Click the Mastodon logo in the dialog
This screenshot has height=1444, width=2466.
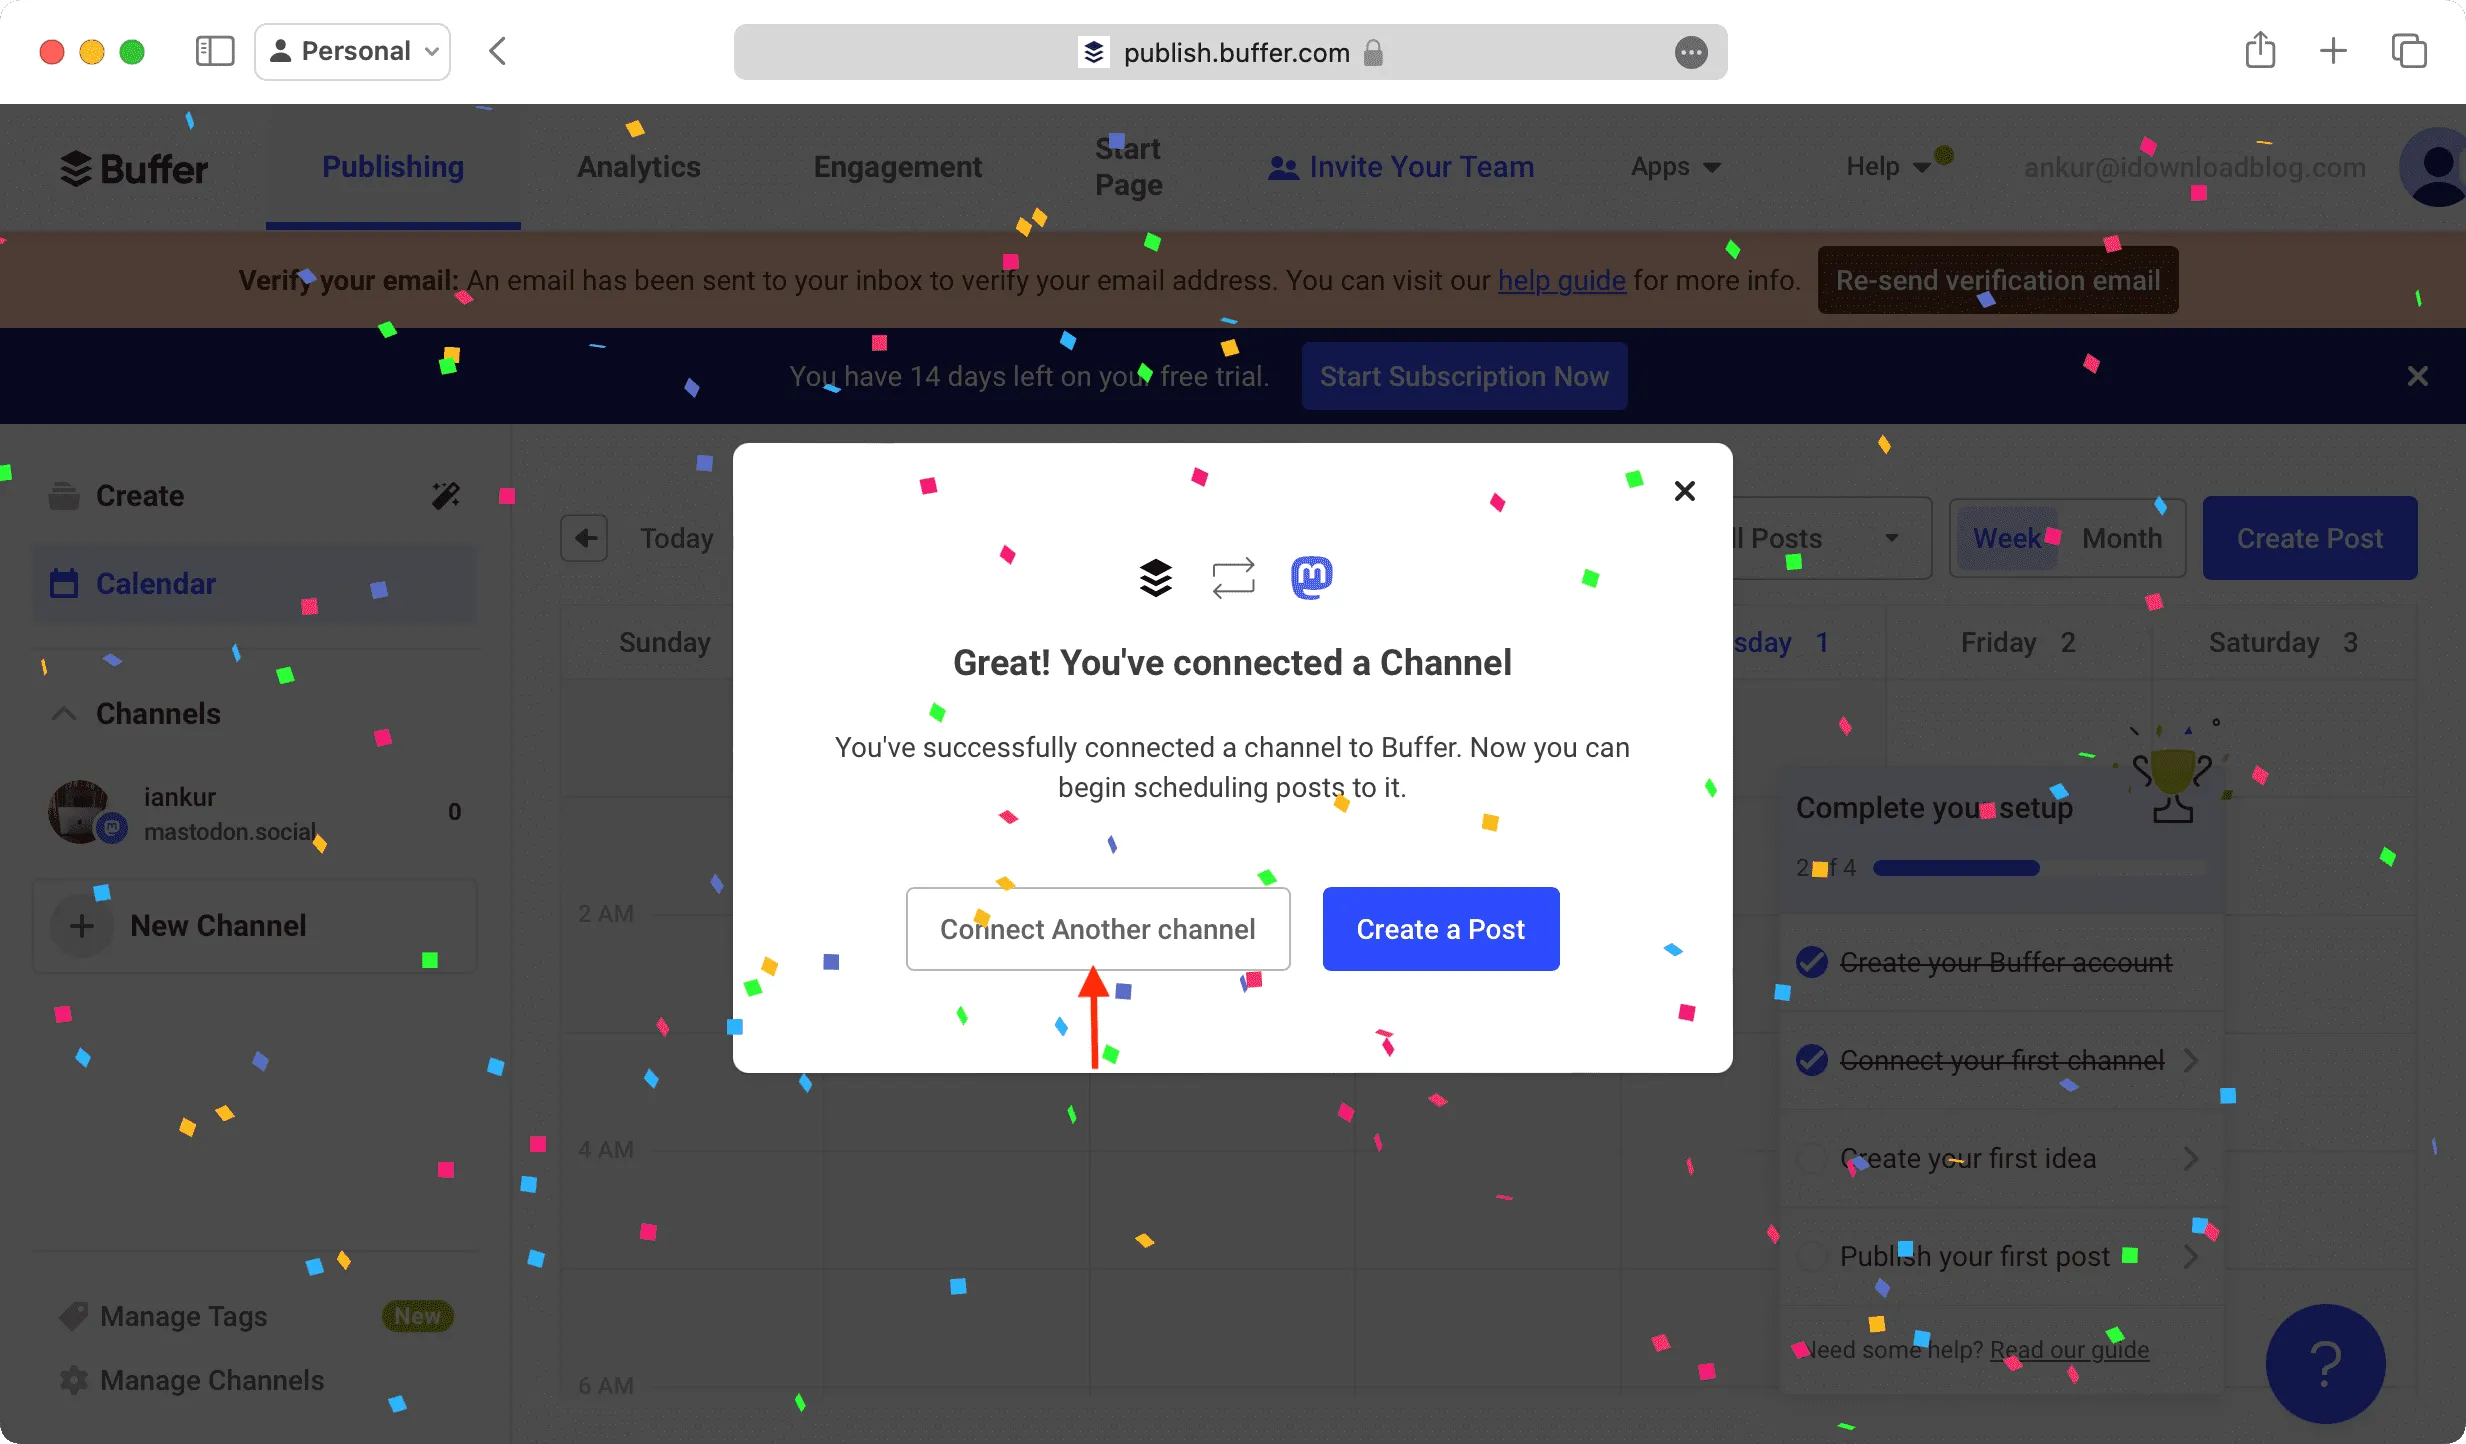[x=1312, y=578]
